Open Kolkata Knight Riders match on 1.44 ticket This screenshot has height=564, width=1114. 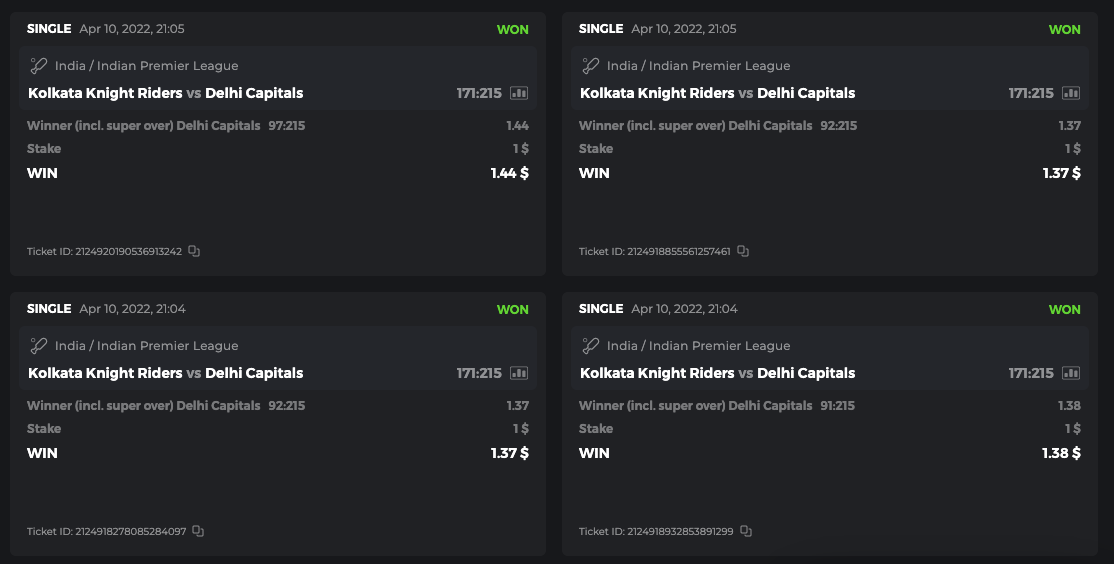[105, 93]
